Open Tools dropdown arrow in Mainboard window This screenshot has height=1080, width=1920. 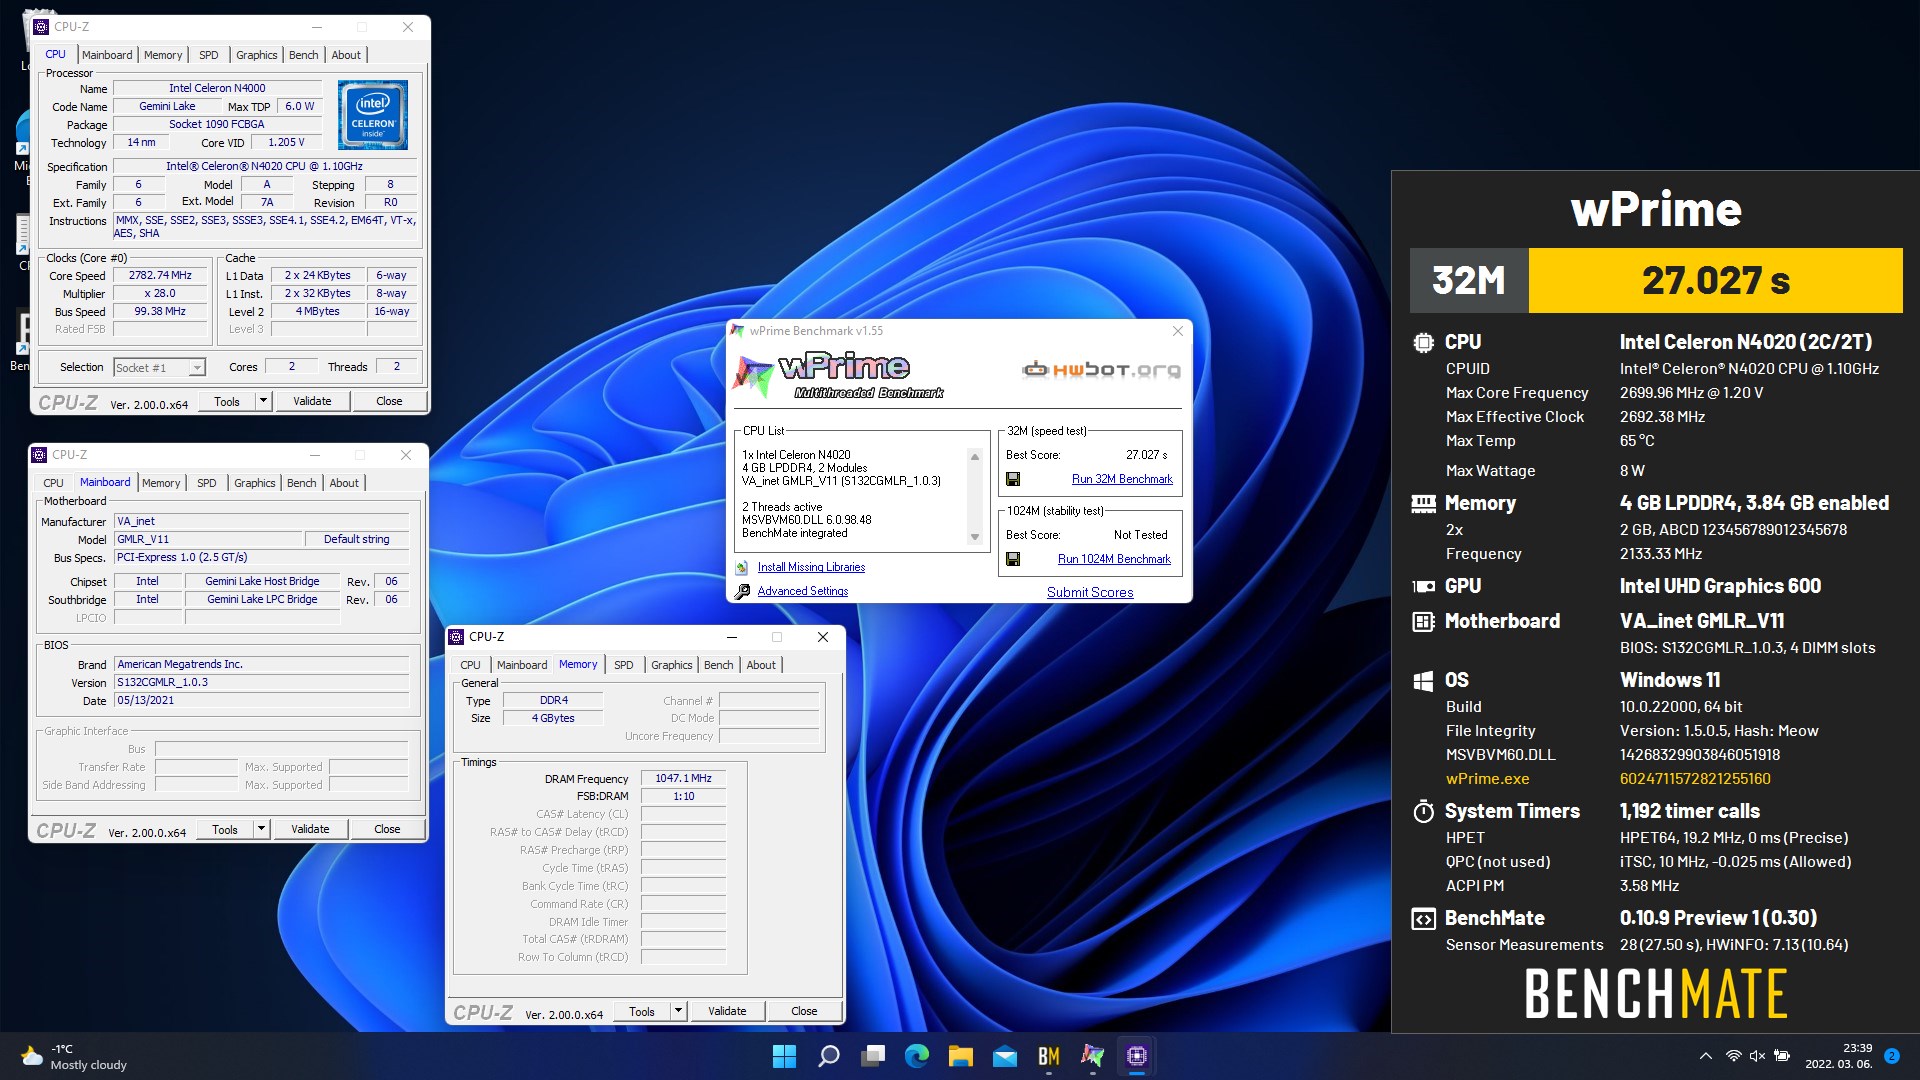261,829
